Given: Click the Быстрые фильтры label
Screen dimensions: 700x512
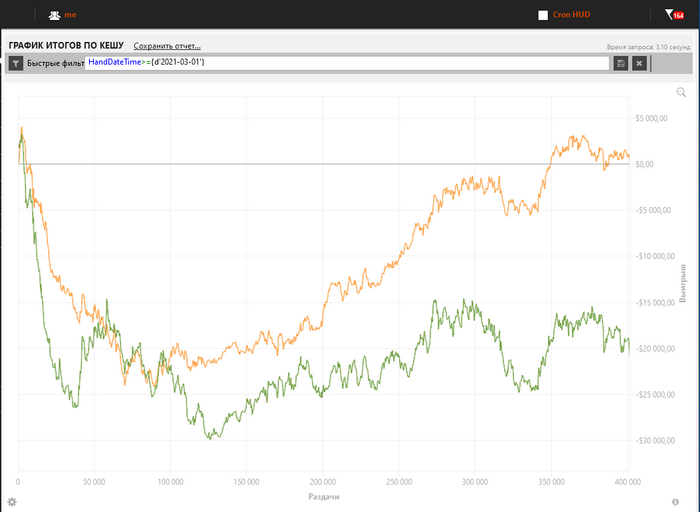Looking at the screenshot, I should pos(55,63).
